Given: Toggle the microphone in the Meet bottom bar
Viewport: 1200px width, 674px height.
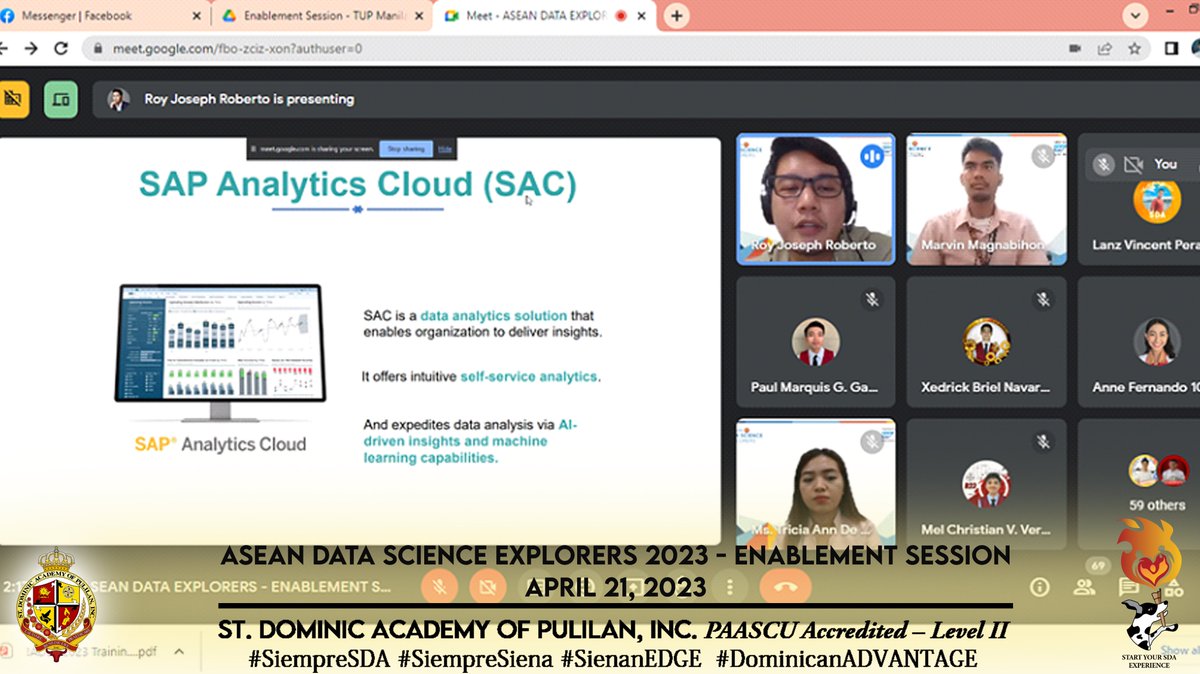Looking at the screenshot, I should coord(440,587).
